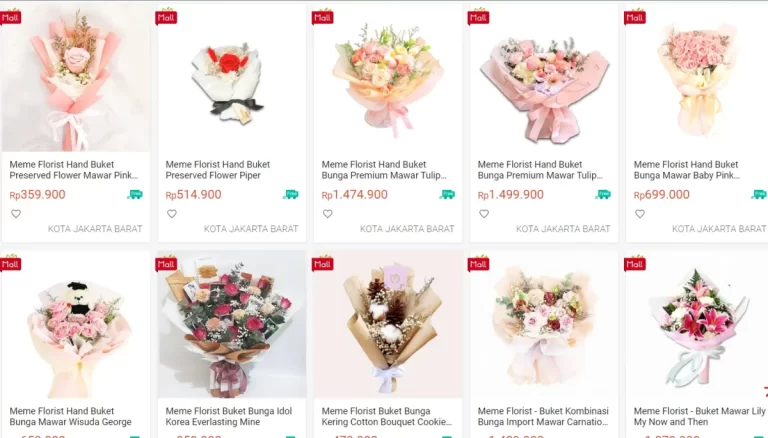Open Meme Florist Hand Buket Preserved Flower Piper
This screenshot has width=768, height=438.
click(x=217, y=170)
